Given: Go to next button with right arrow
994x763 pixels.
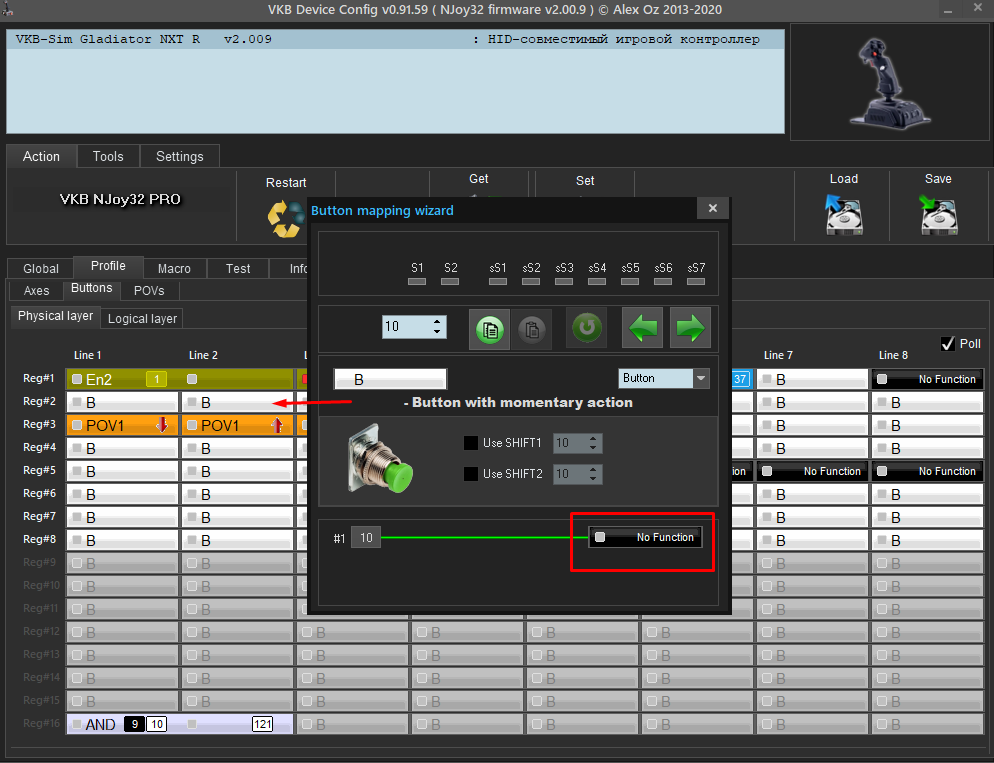Looking at the screenshot, I should click(x=690, y=328).
